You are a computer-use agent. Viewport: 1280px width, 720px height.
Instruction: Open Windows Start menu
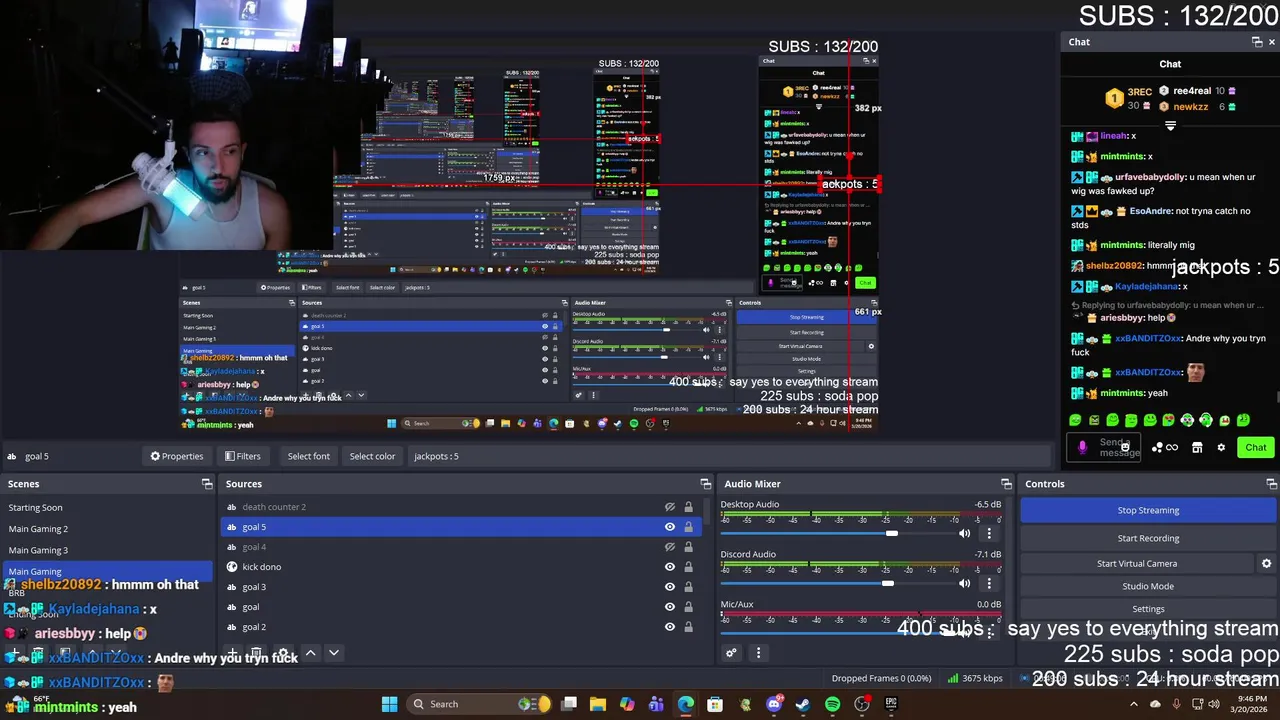pyautogui.click(x=389, y=704)
